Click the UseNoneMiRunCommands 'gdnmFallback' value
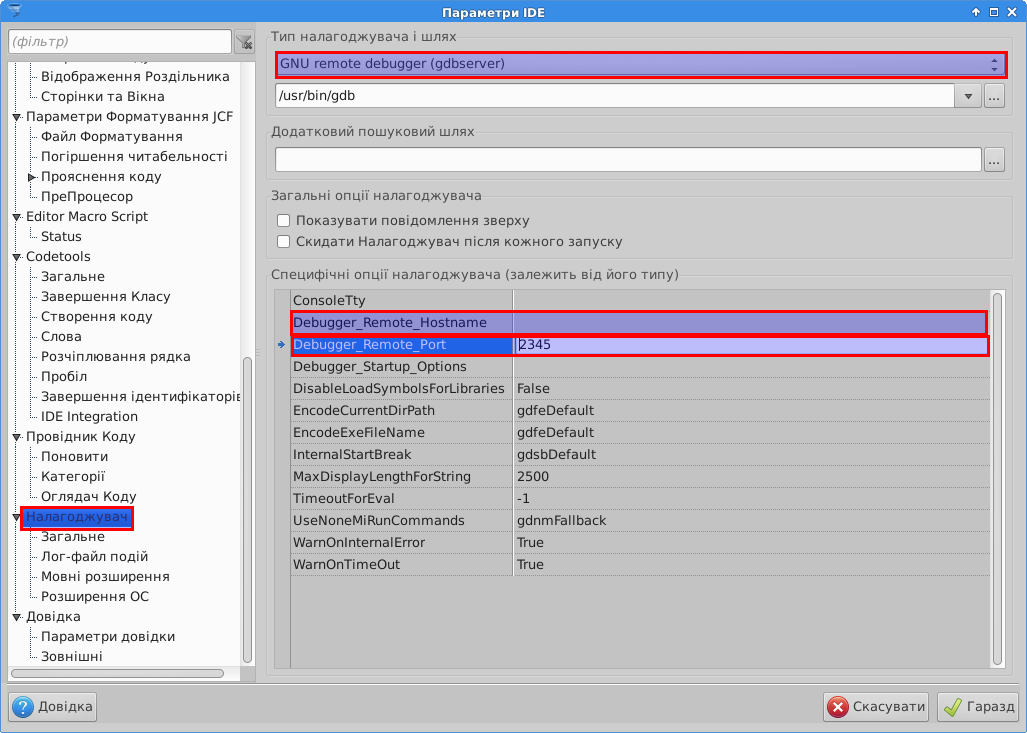 tap(561, 521)
